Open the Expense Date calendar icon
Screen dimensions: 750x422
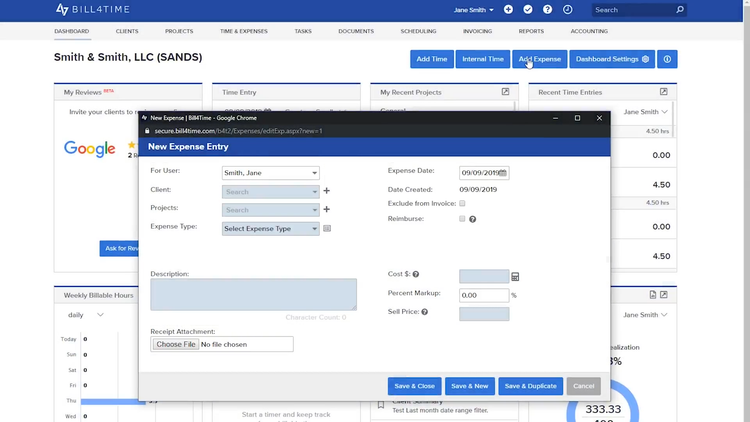click(x=503, y=173)
